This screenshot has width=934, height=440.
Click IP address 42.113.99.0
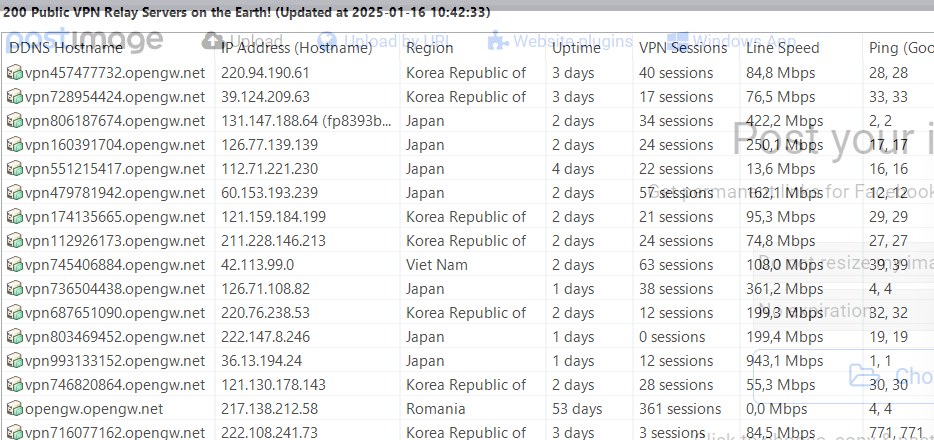(257, 265)
